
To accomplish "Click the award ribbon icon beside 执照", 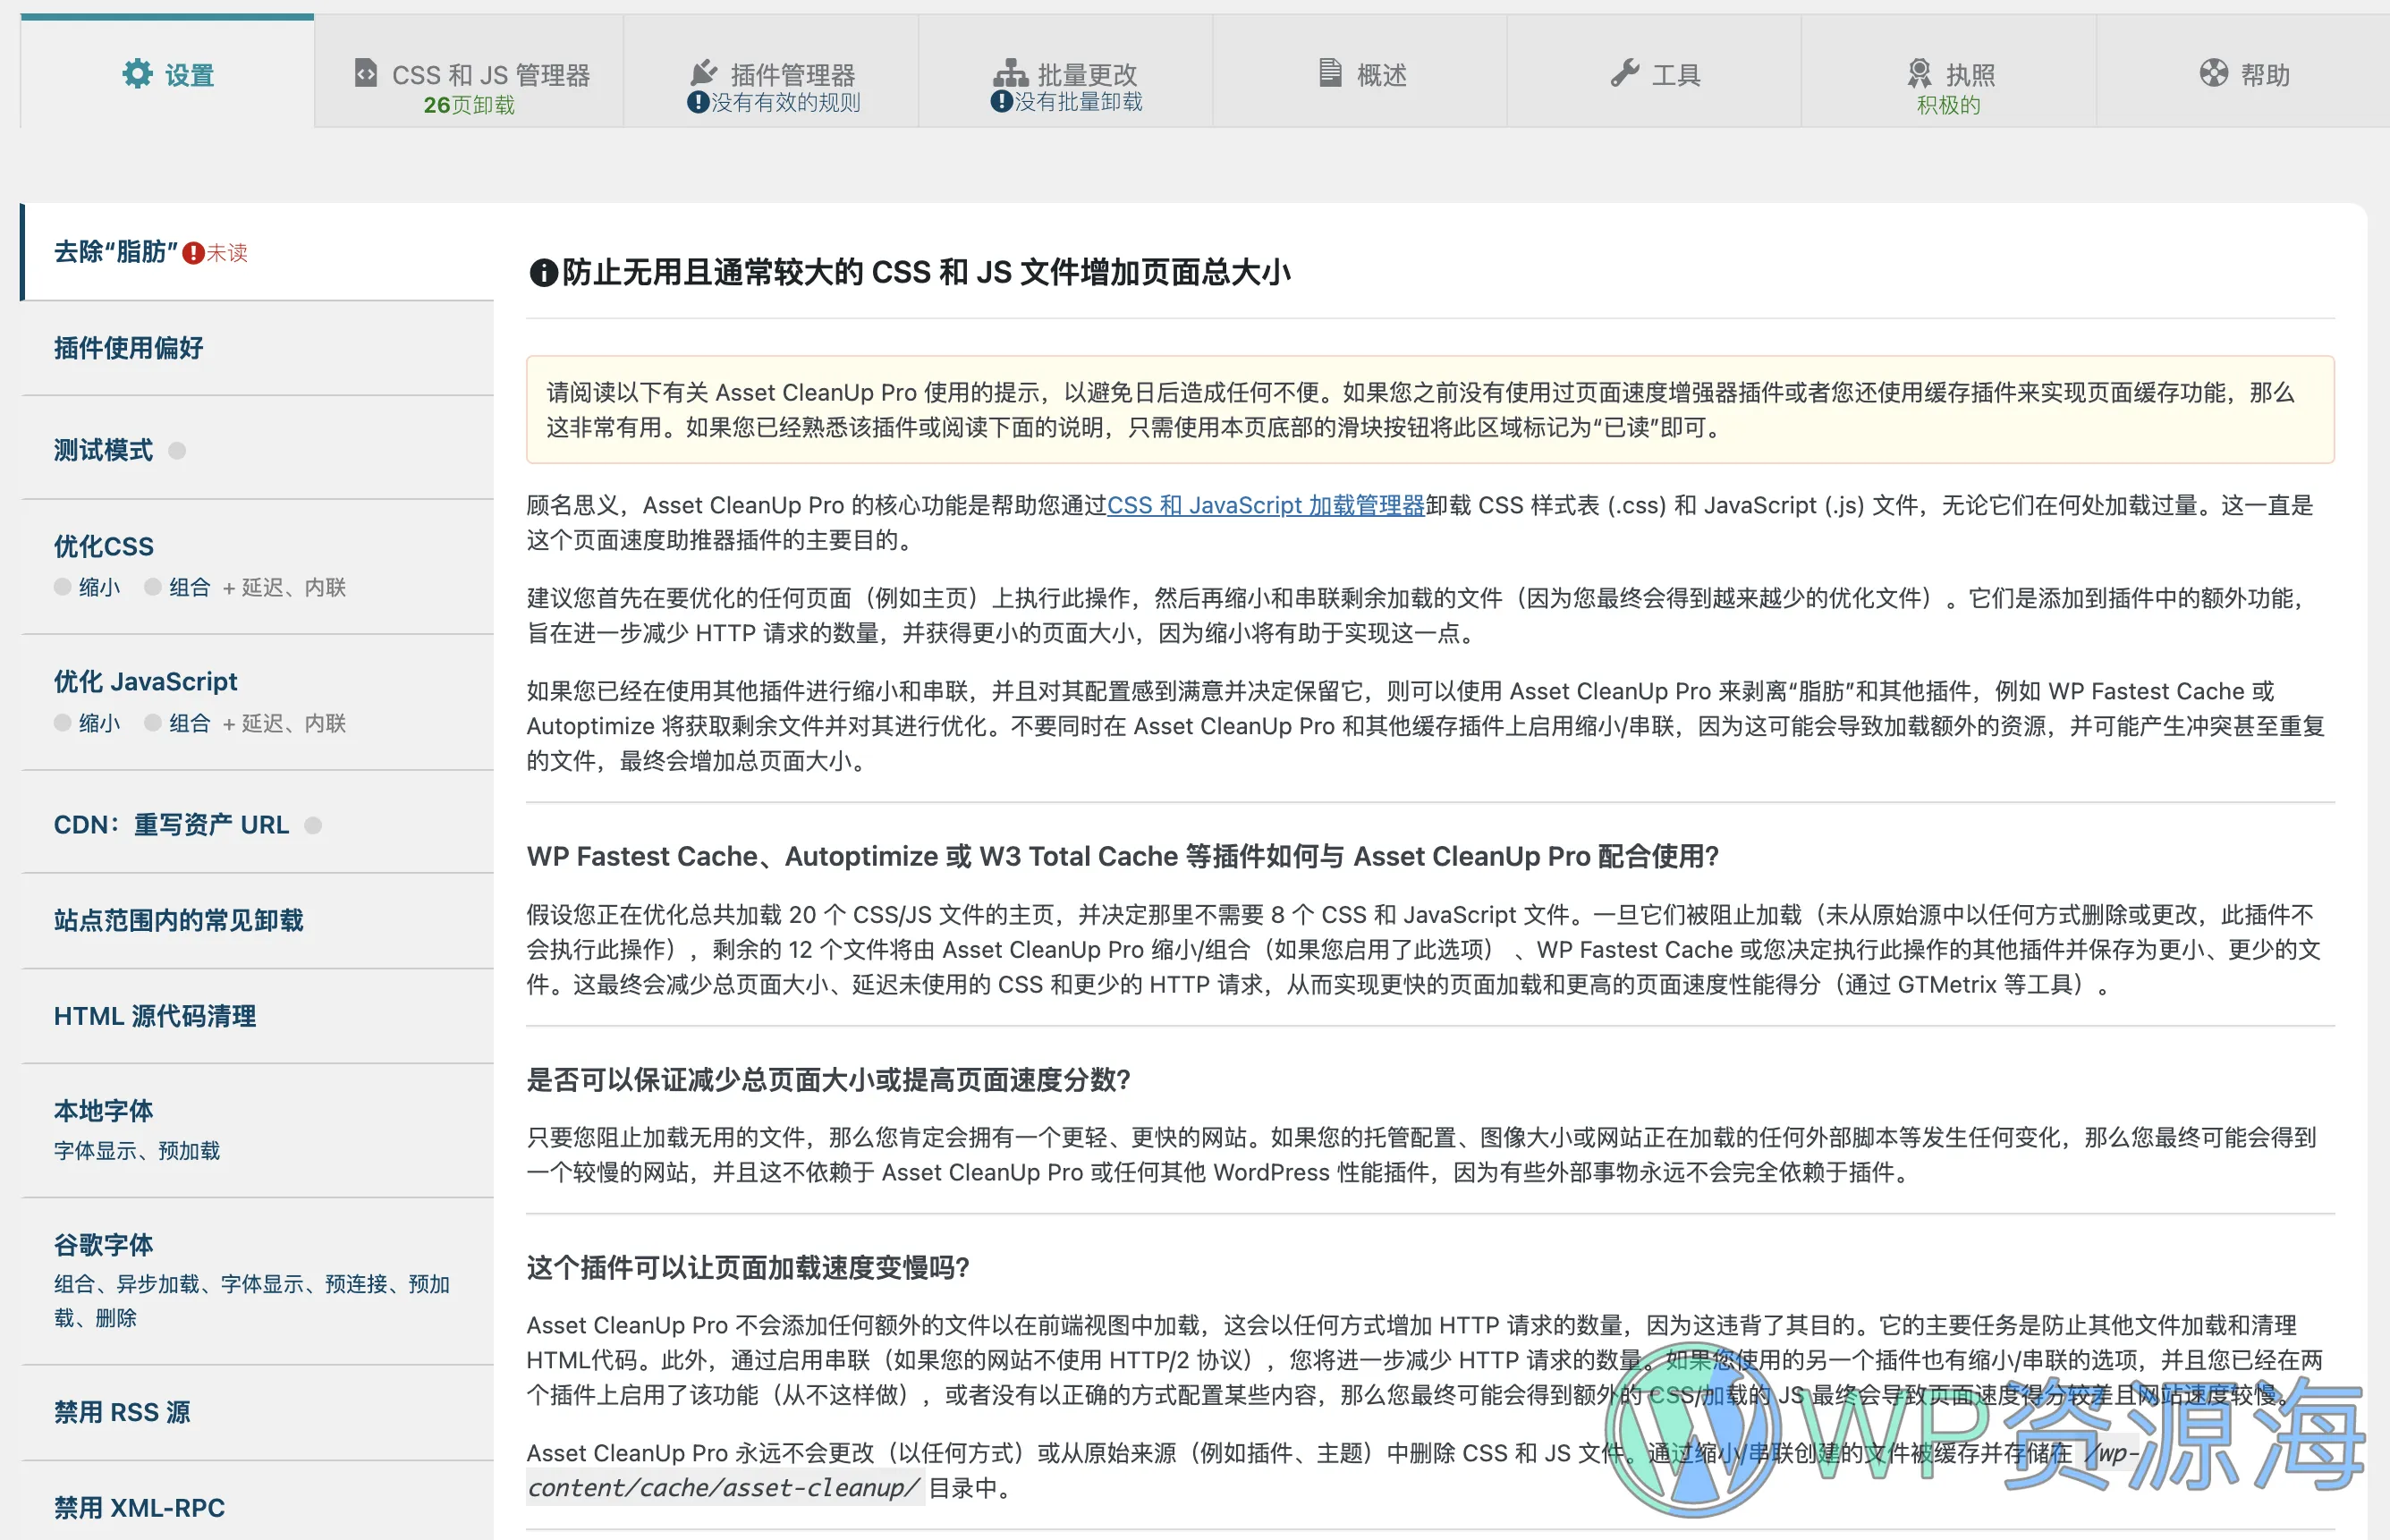I will pyautogui.click(x=1919, y=73).
